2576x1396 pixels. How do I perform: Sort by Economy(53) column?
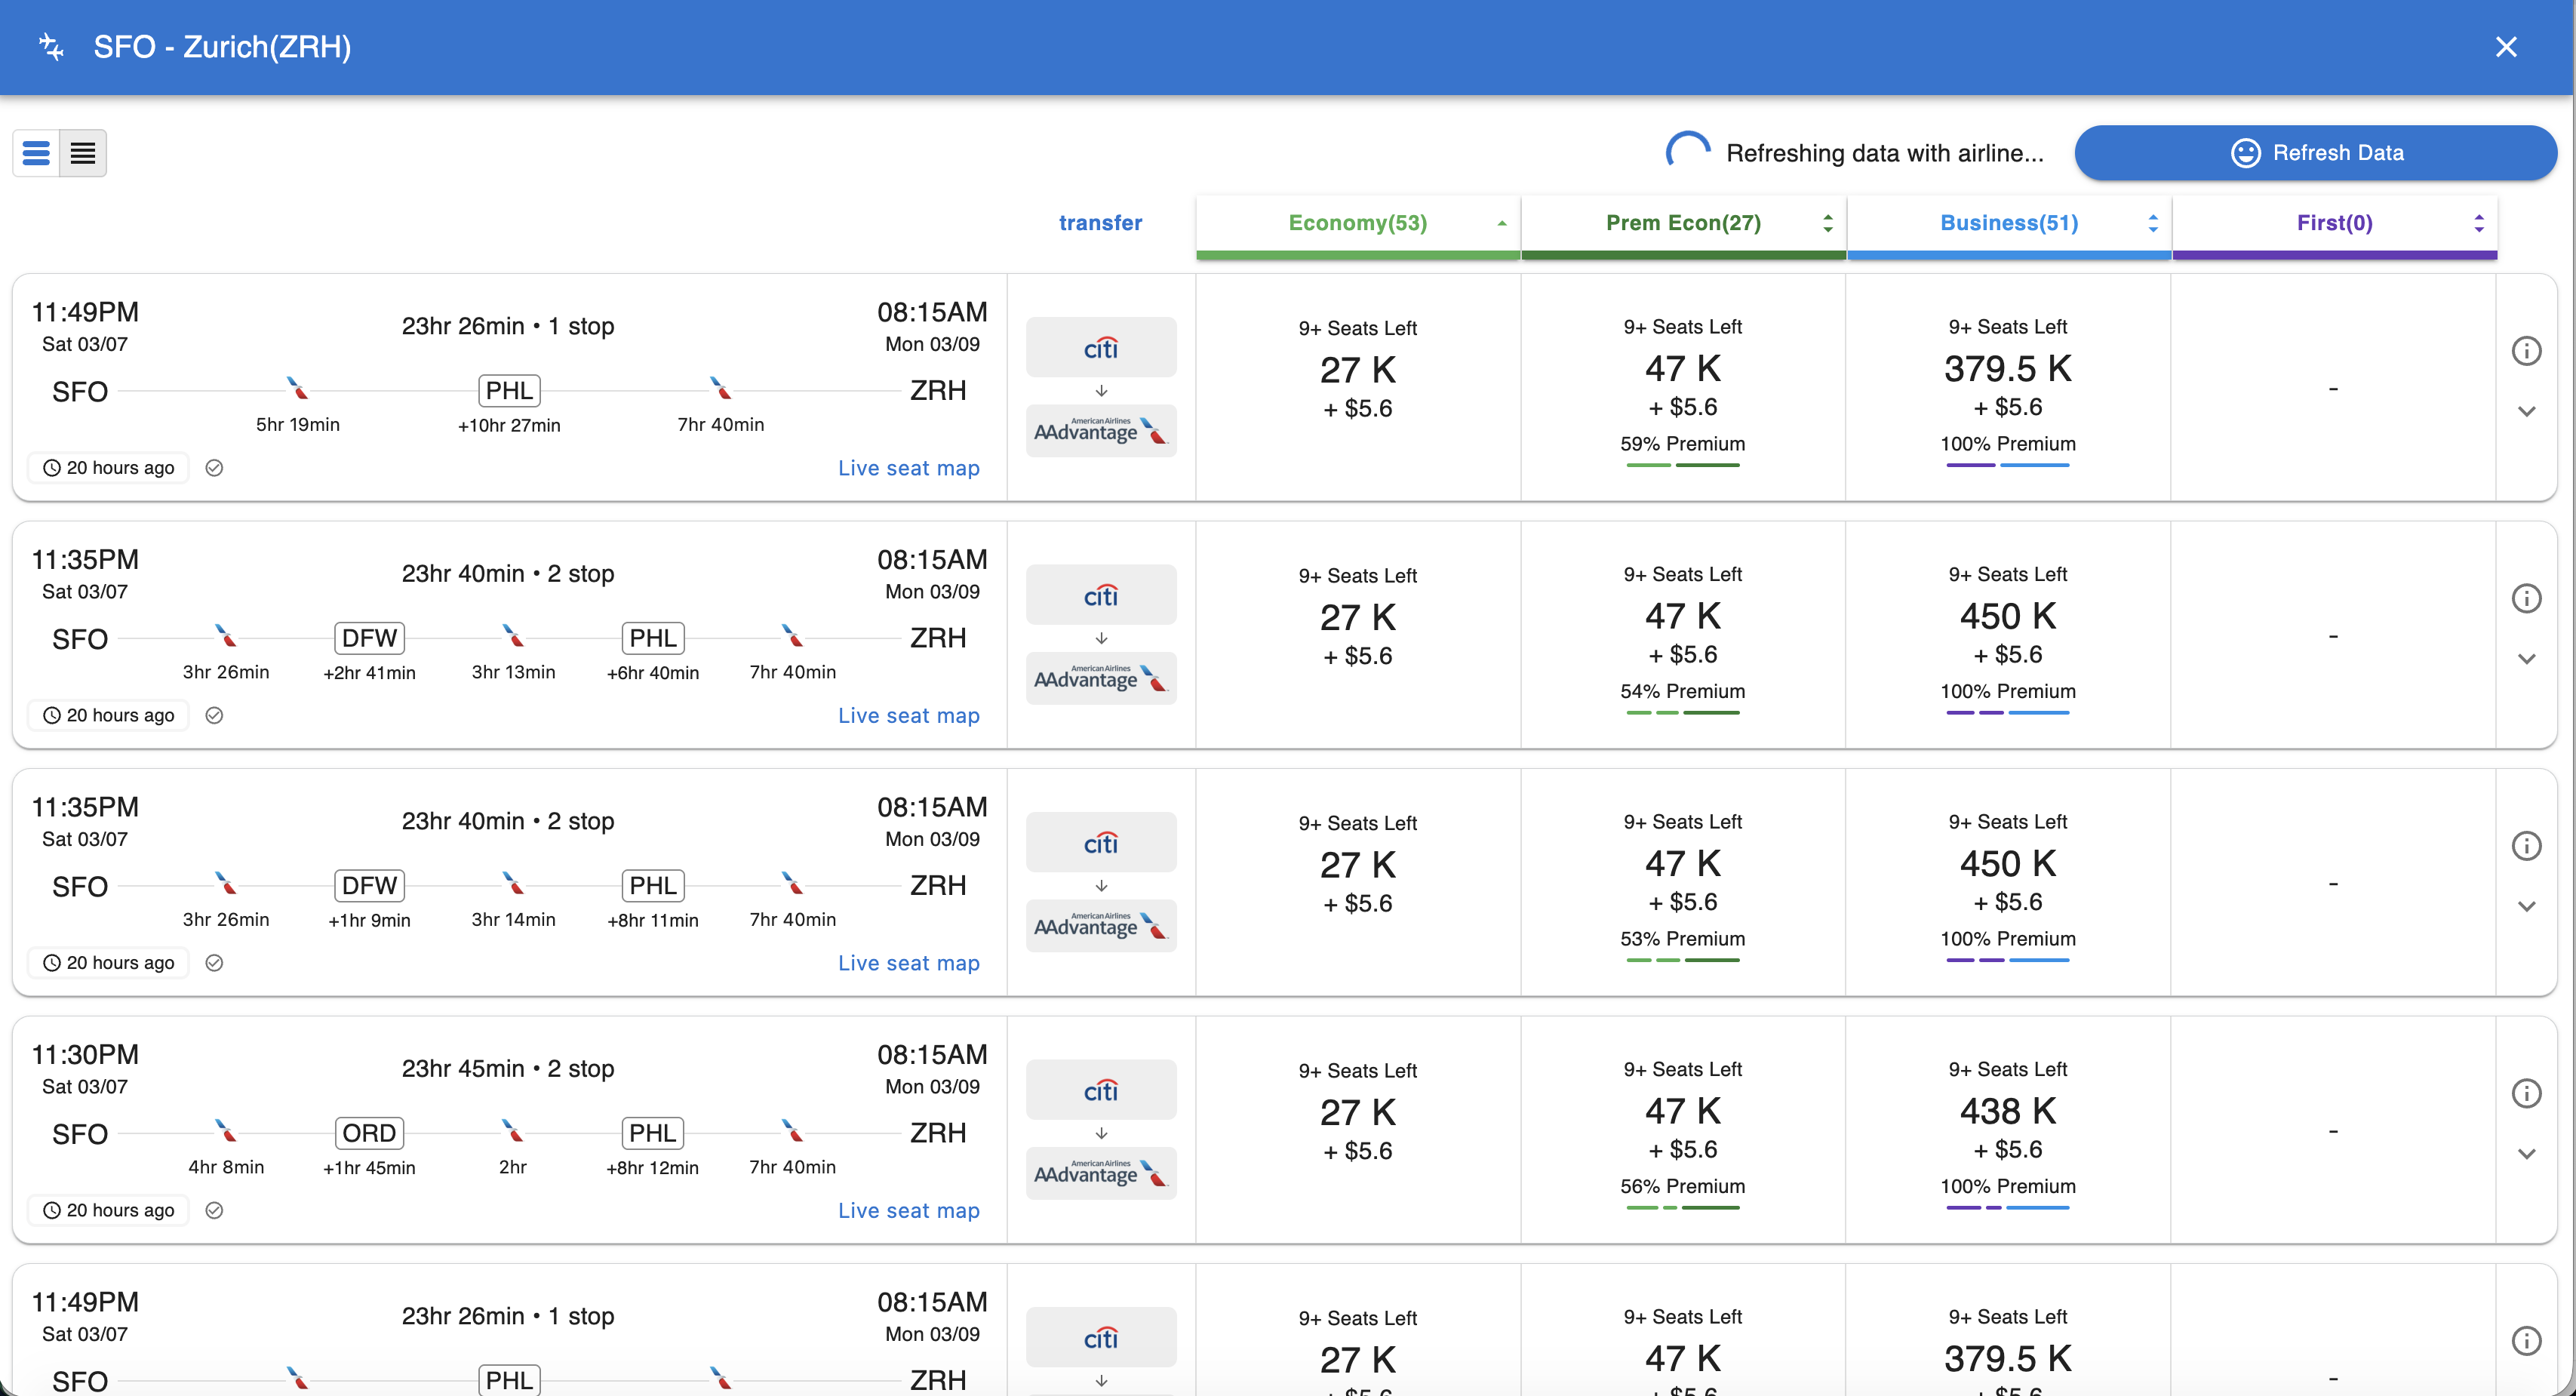click(1357, 223)
